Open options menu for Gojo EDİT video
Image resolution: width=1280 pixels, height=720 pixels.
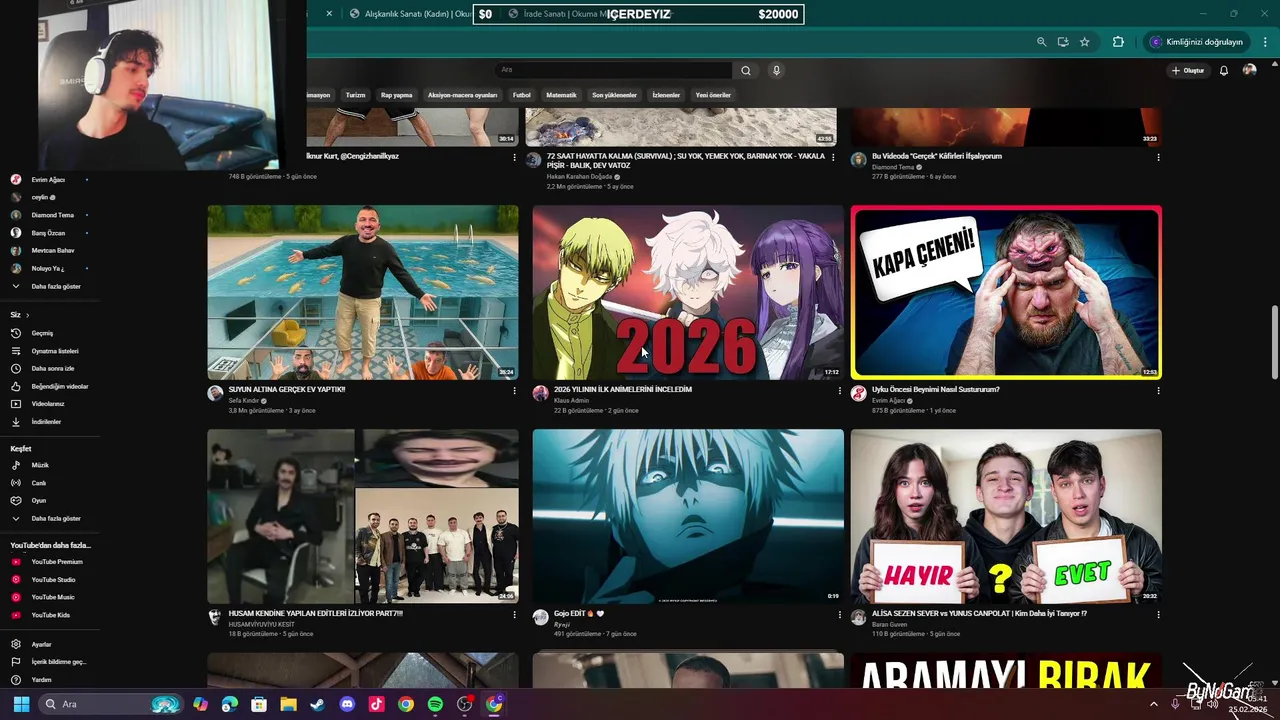839,615
